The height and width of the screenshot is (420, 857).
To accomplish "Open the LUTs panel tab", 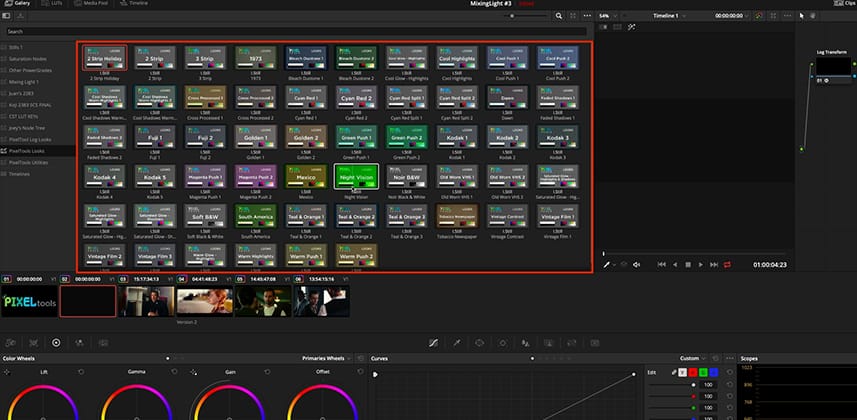I will 53,3.
